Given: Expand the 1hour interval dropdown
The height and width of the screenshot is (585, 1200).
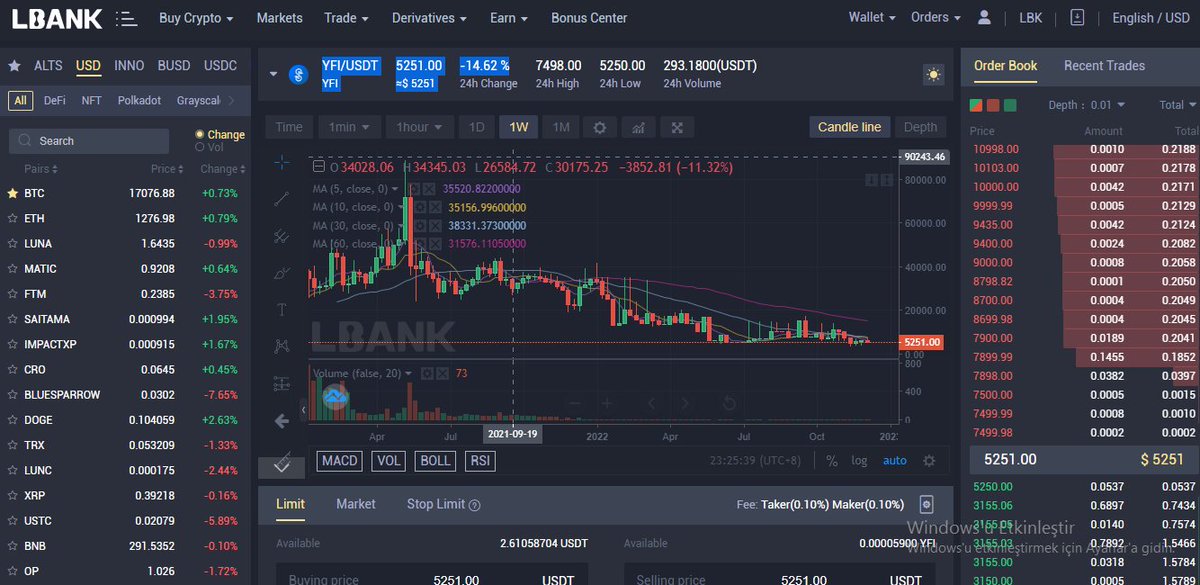Looking at the screenshot, I should point(418,127).
